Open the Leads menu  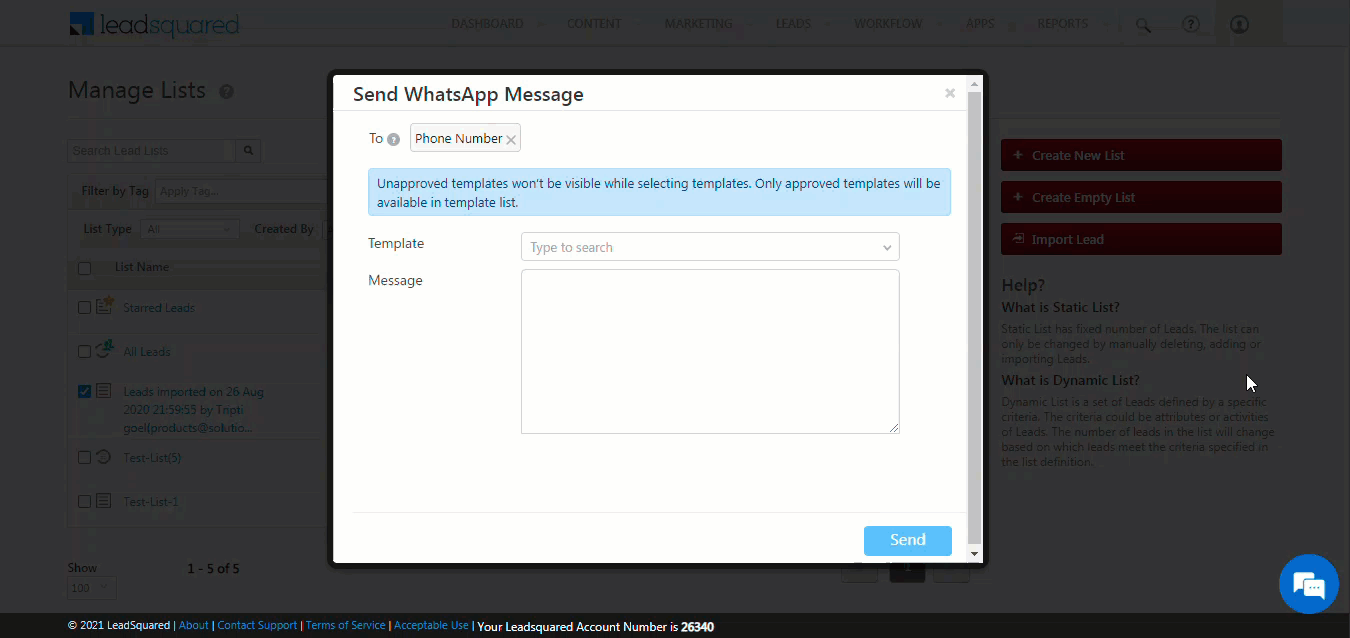click(793, 24)
